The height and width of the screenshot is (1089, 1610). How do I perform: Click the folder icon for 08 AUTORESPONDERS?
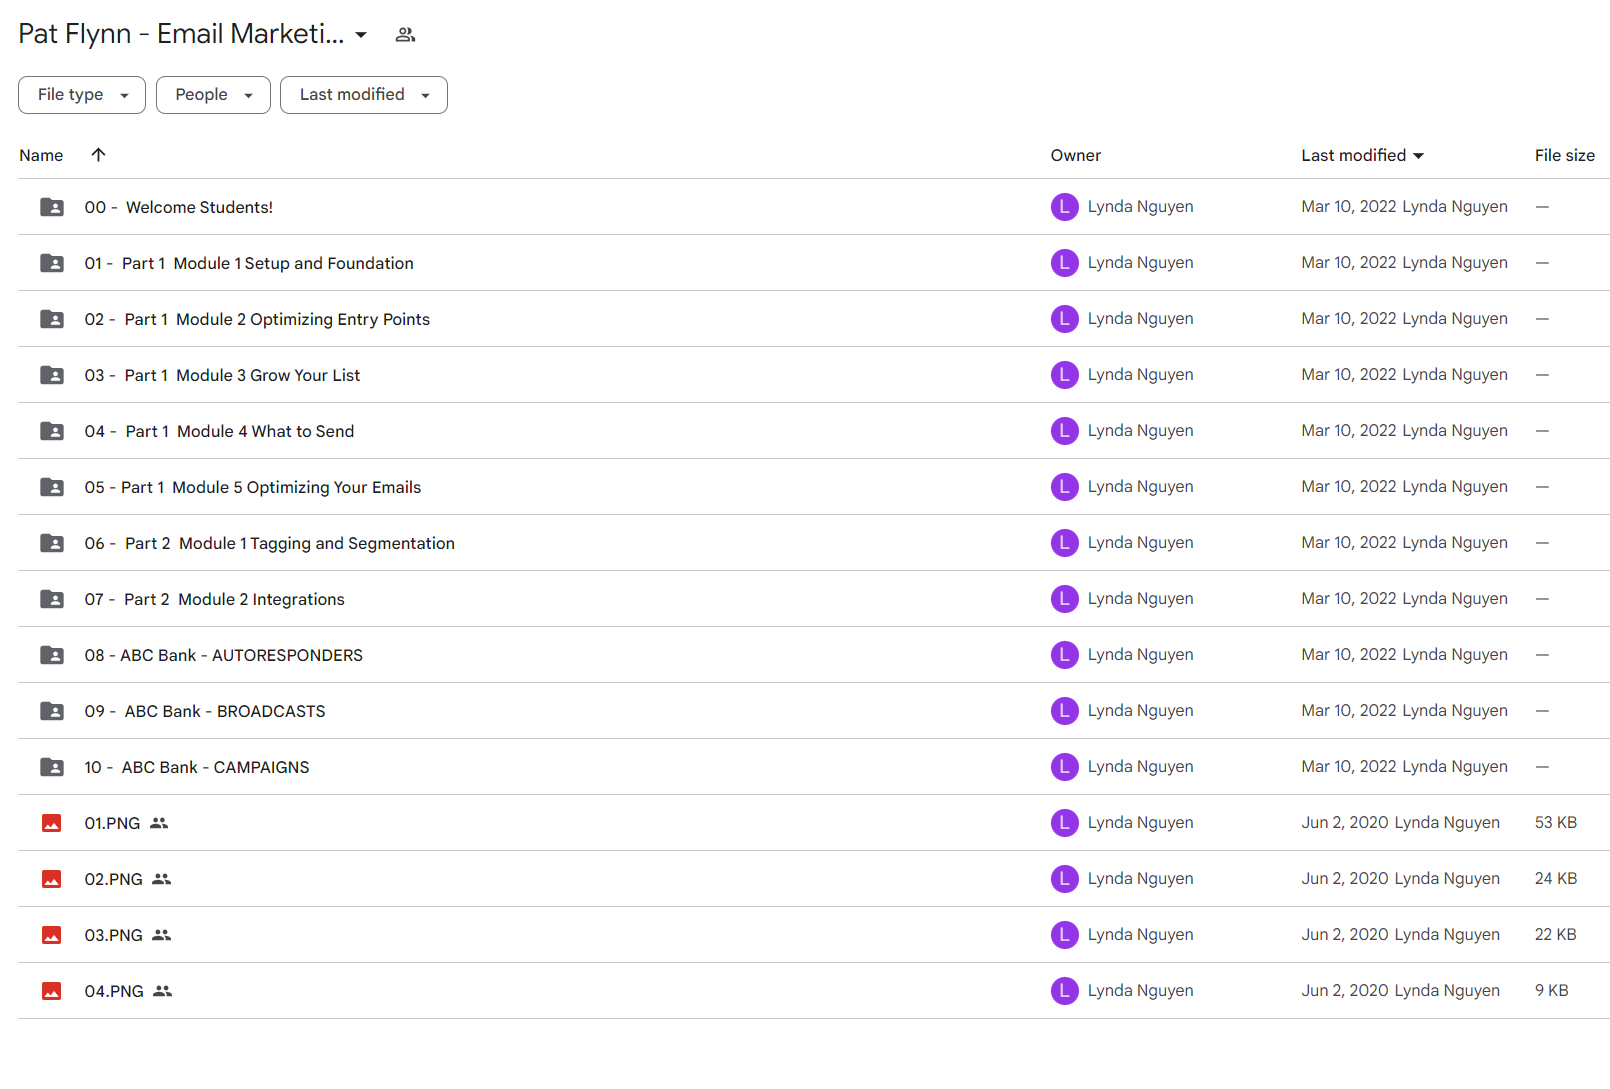(52, 655)
